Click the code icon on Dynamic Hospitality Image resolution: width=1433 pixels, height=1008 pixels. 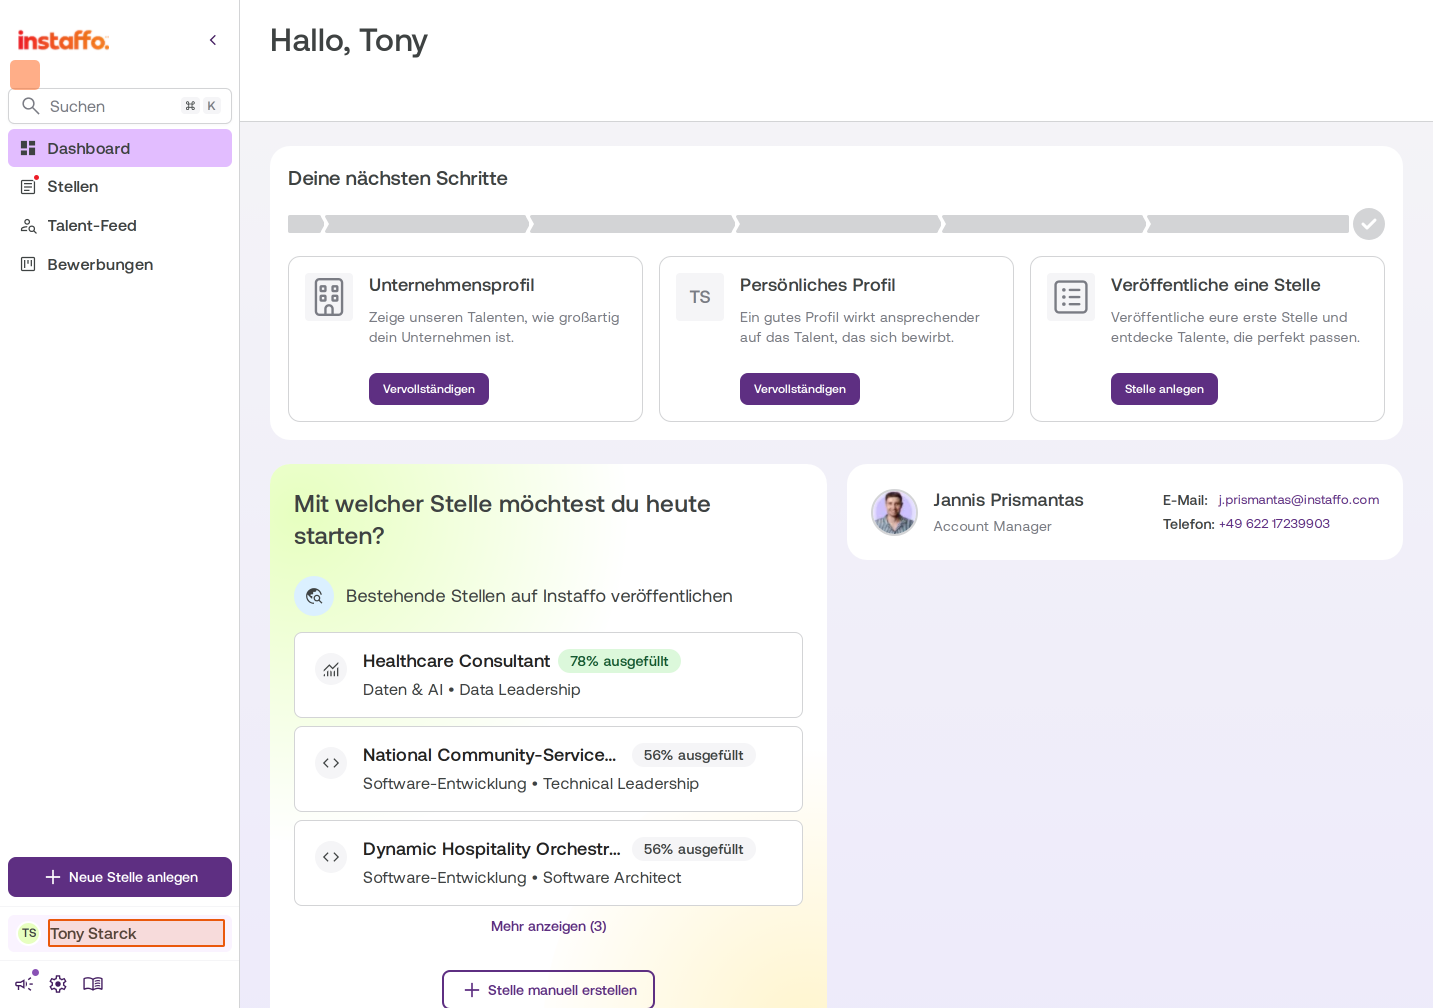331,857
